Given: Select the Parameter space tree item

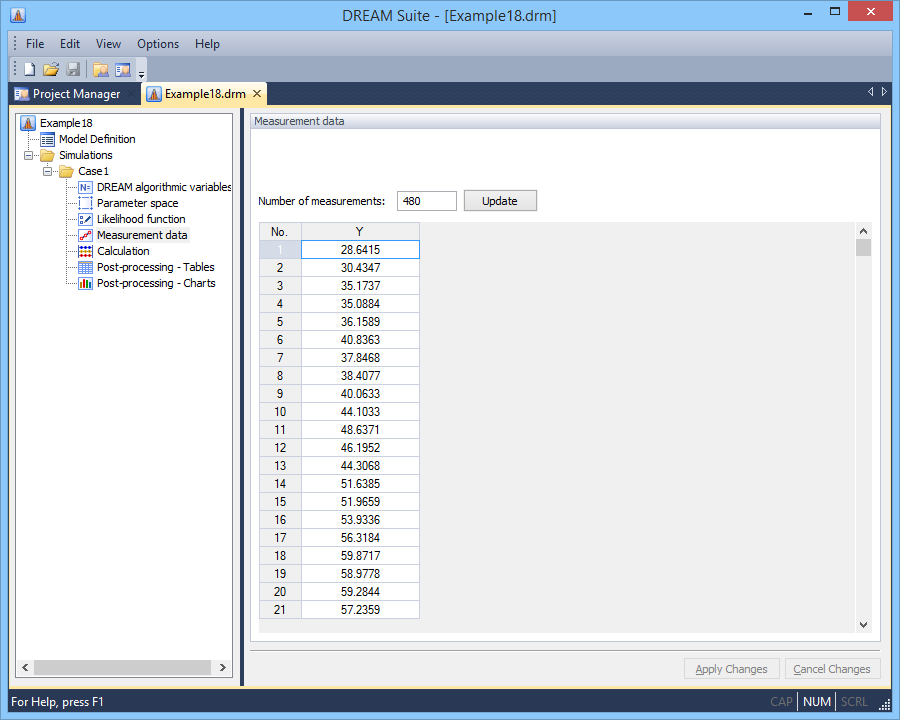Looking at the screenshot, I should [138, 203].
